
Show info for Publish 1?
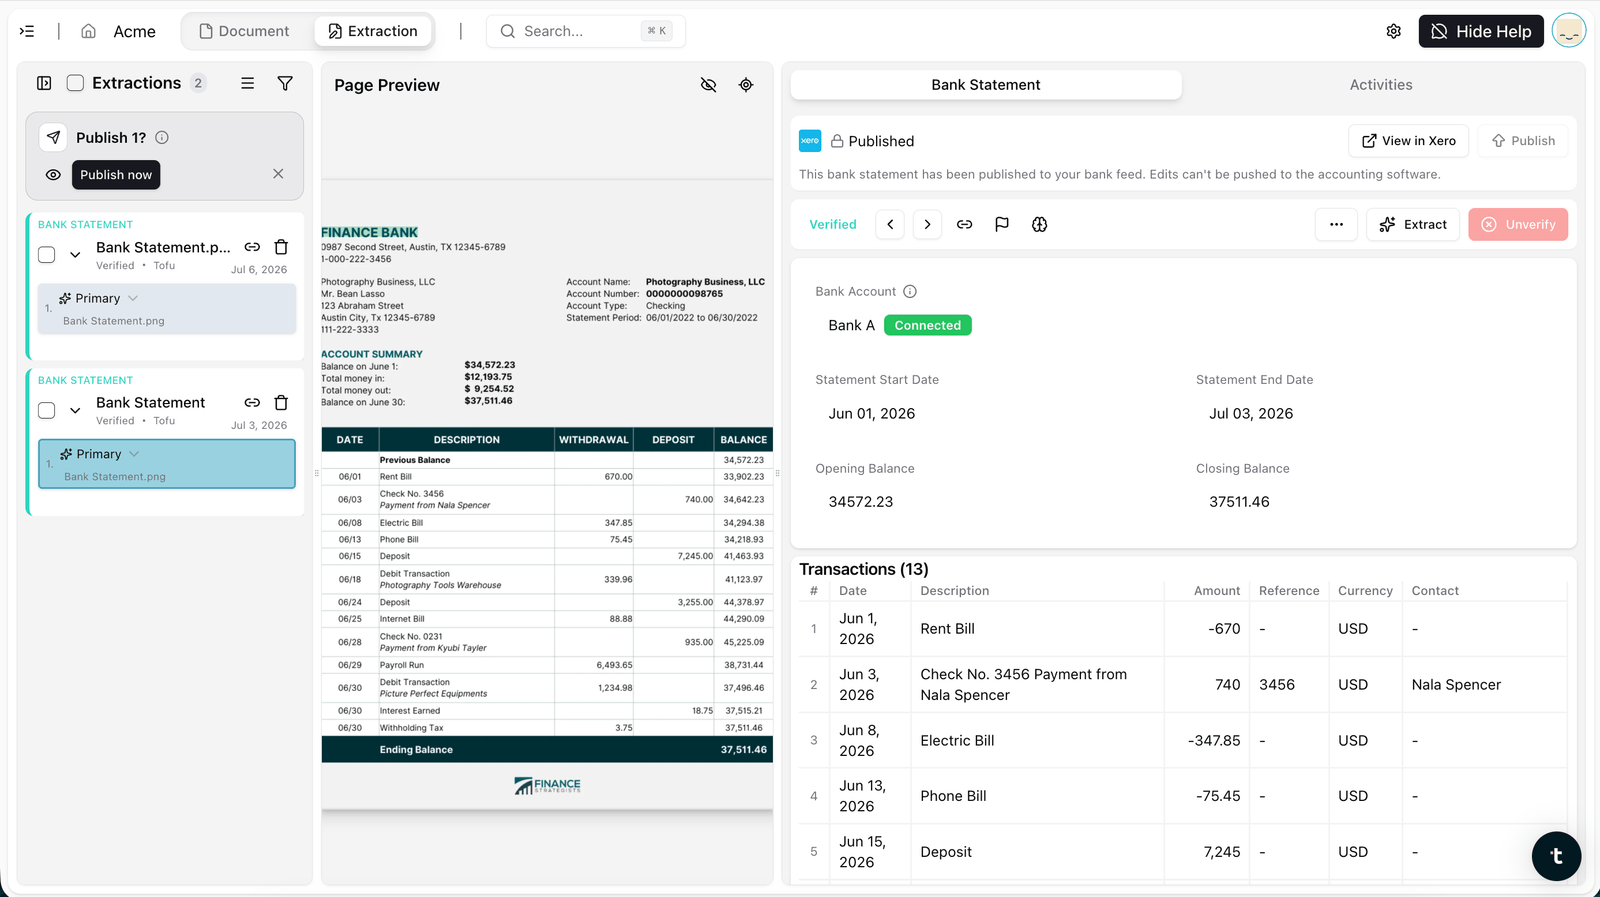[x=162, y=137]
